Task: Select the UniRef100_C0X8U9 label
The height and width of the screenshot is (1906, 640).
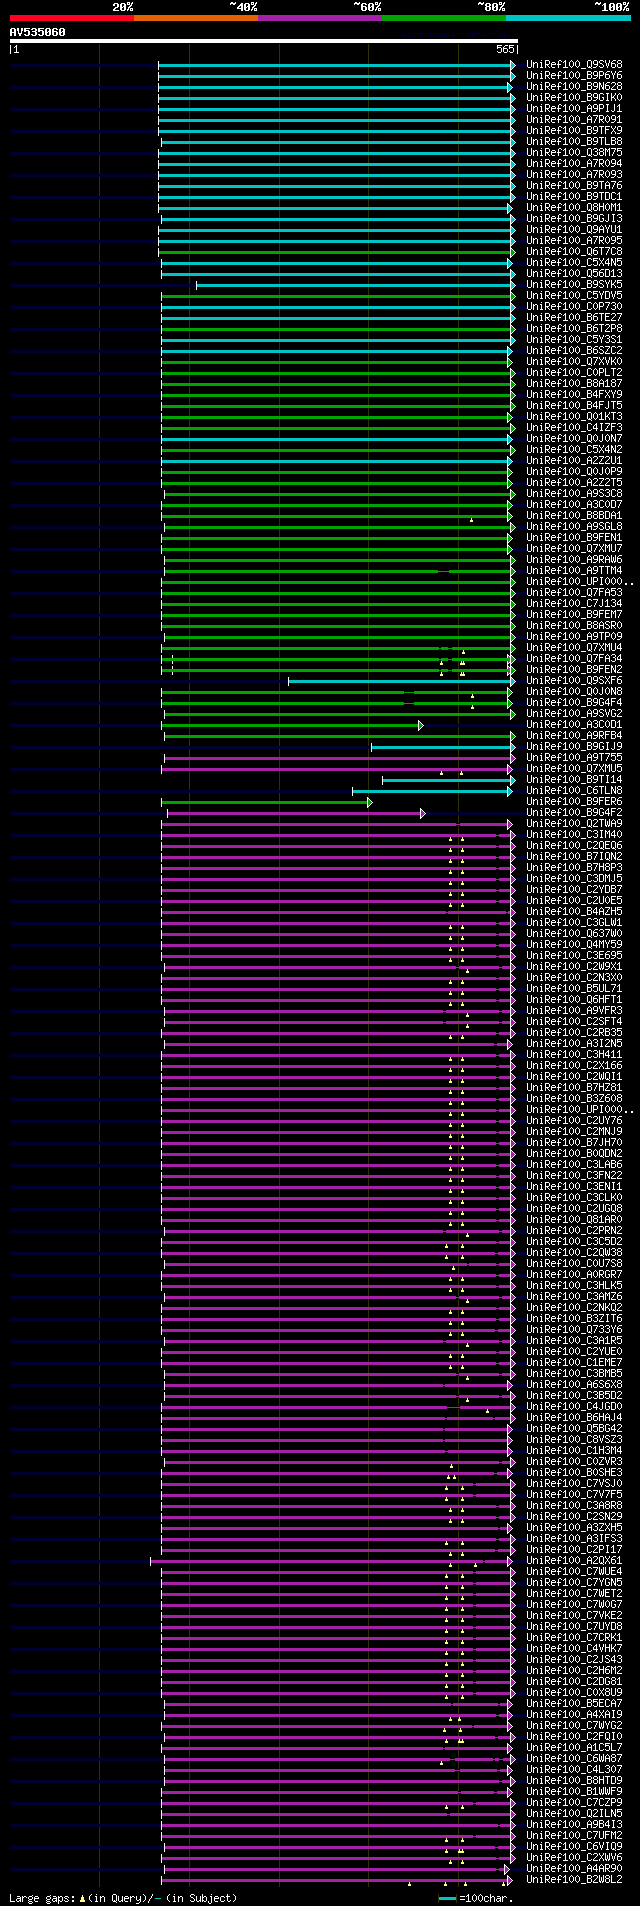Action: [574, 1693]
